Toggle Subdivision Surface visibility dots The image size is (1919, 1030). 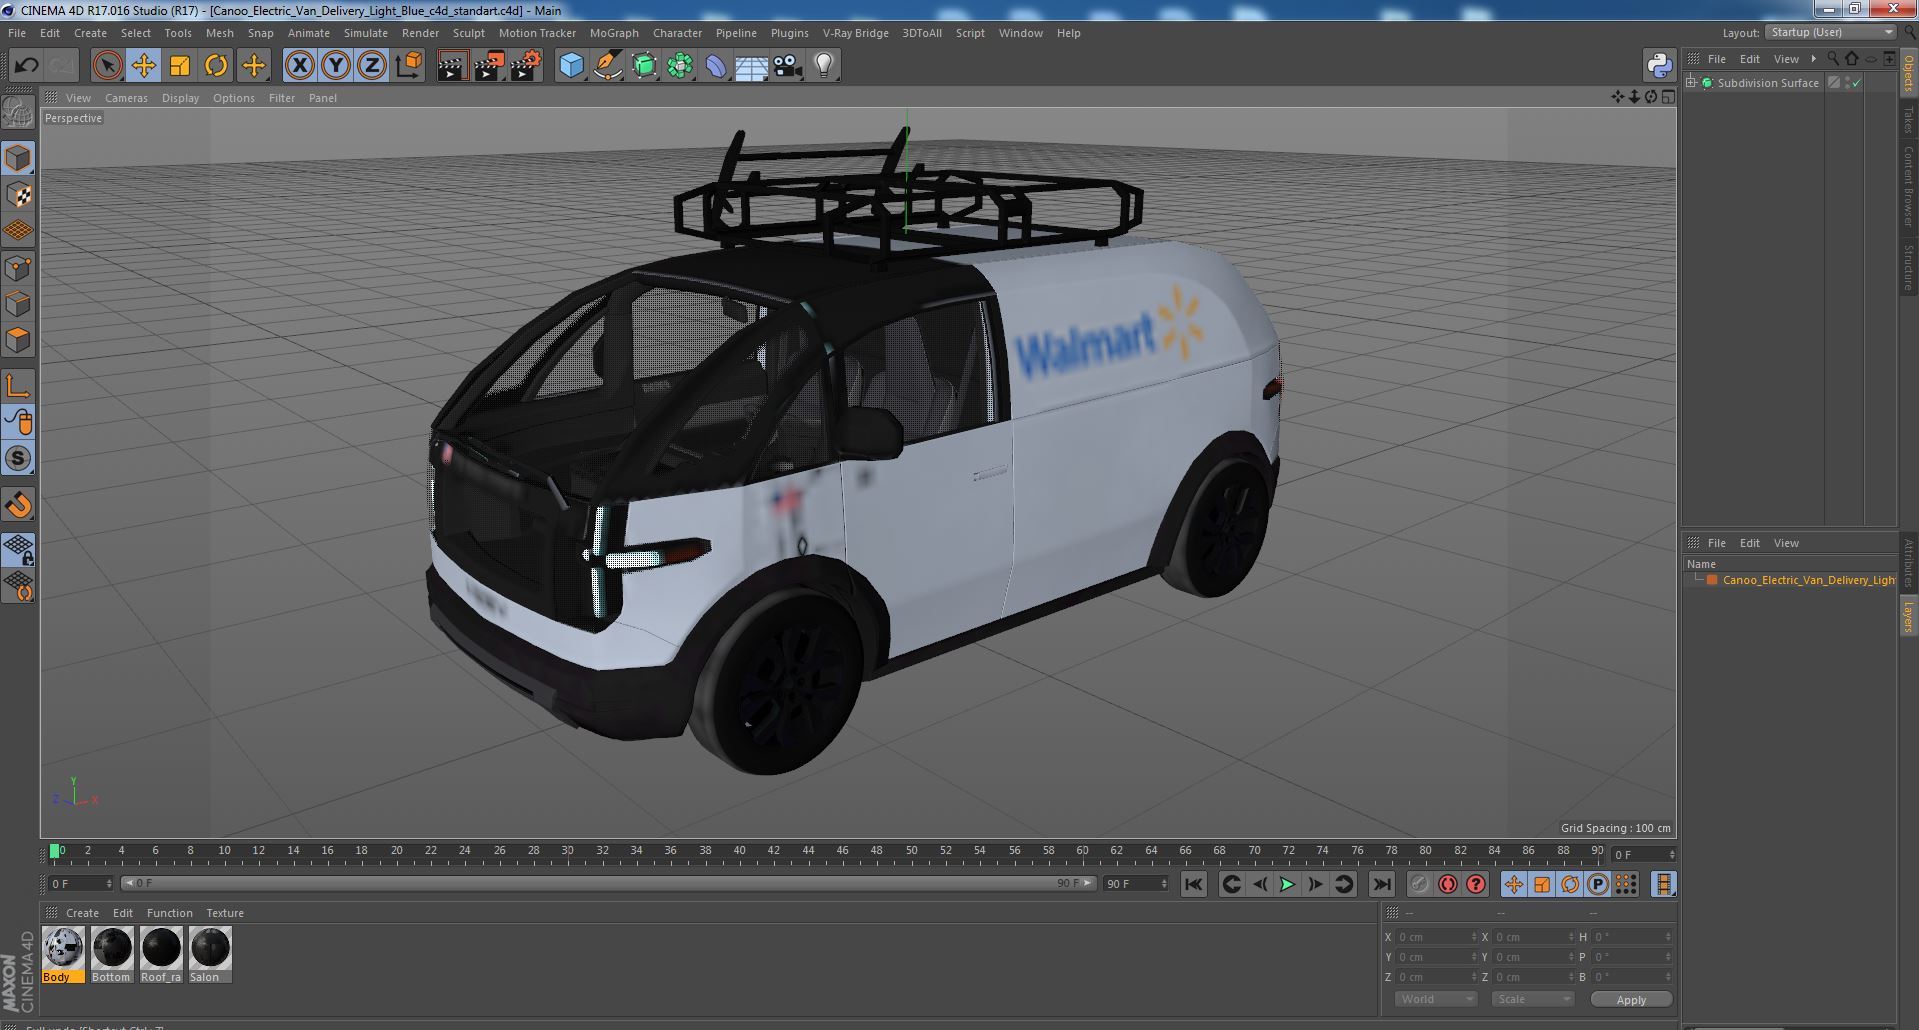[x=1848, y=83]
